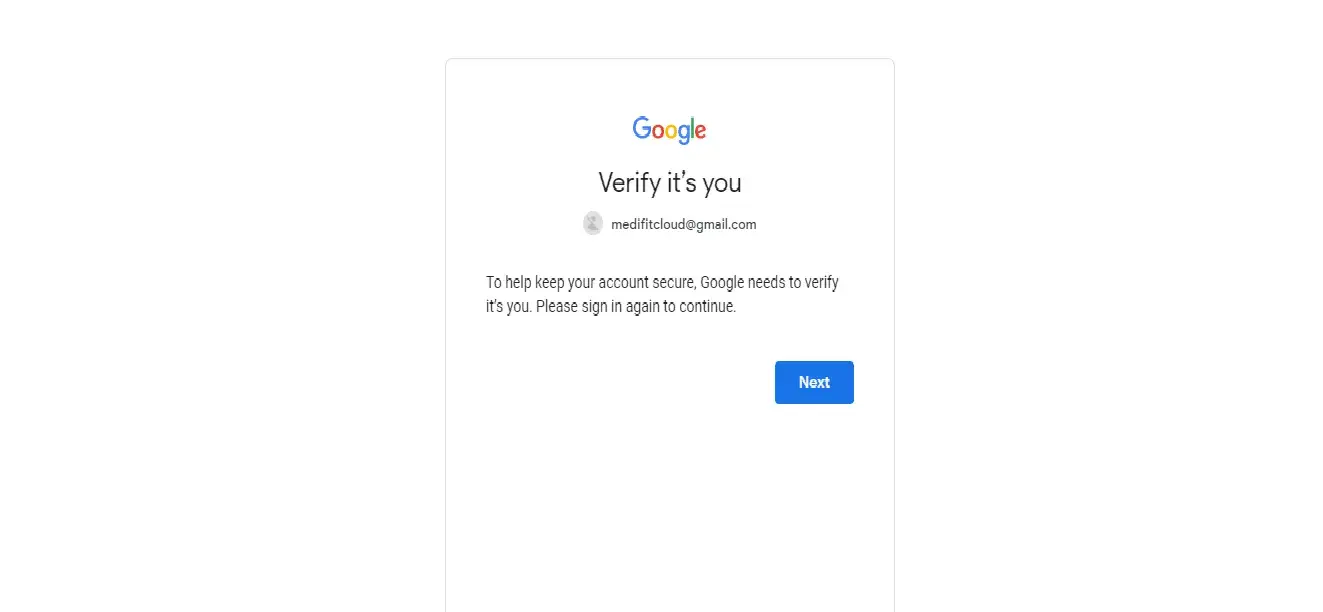
Task: Click the red first o in the Google logo
Action: point(657,131)
